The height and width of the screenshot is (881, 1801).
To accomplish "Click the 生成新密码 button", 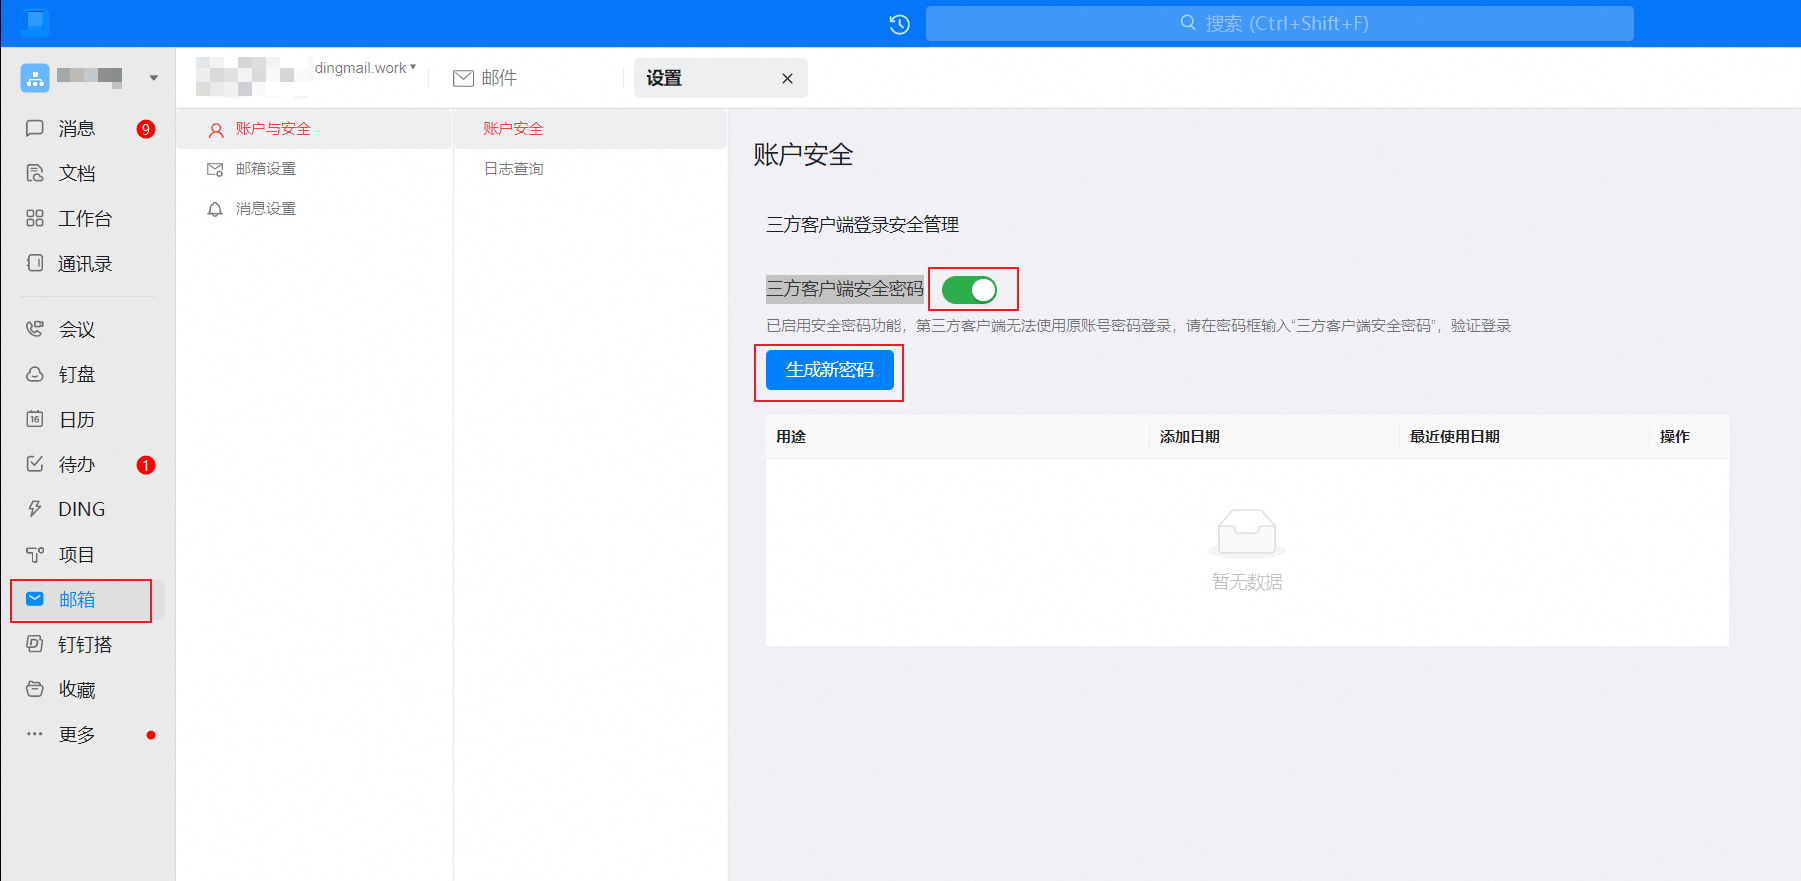I will (x=830, y=370).
